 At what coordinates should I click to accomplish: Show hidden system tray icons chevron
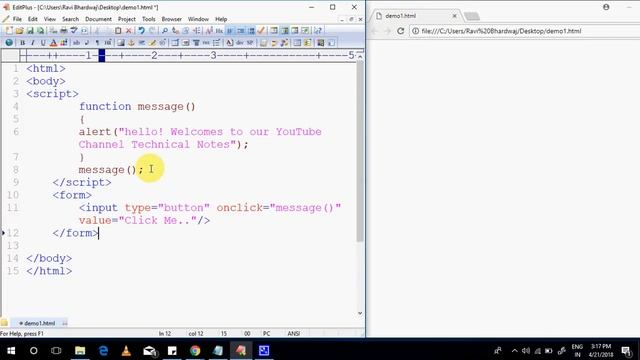tap(514, 351)
